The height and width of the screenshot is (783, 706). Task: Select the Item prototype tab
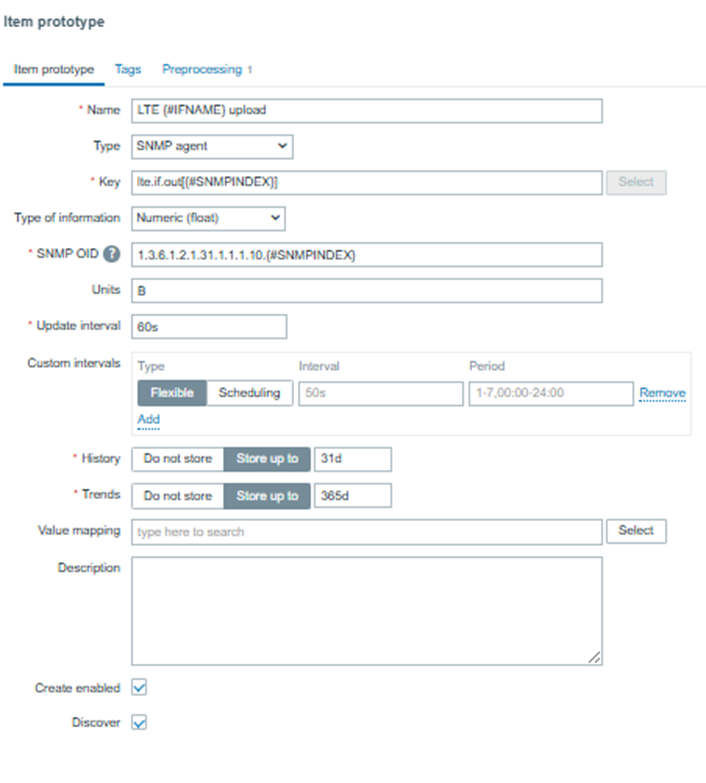point(52,70)
